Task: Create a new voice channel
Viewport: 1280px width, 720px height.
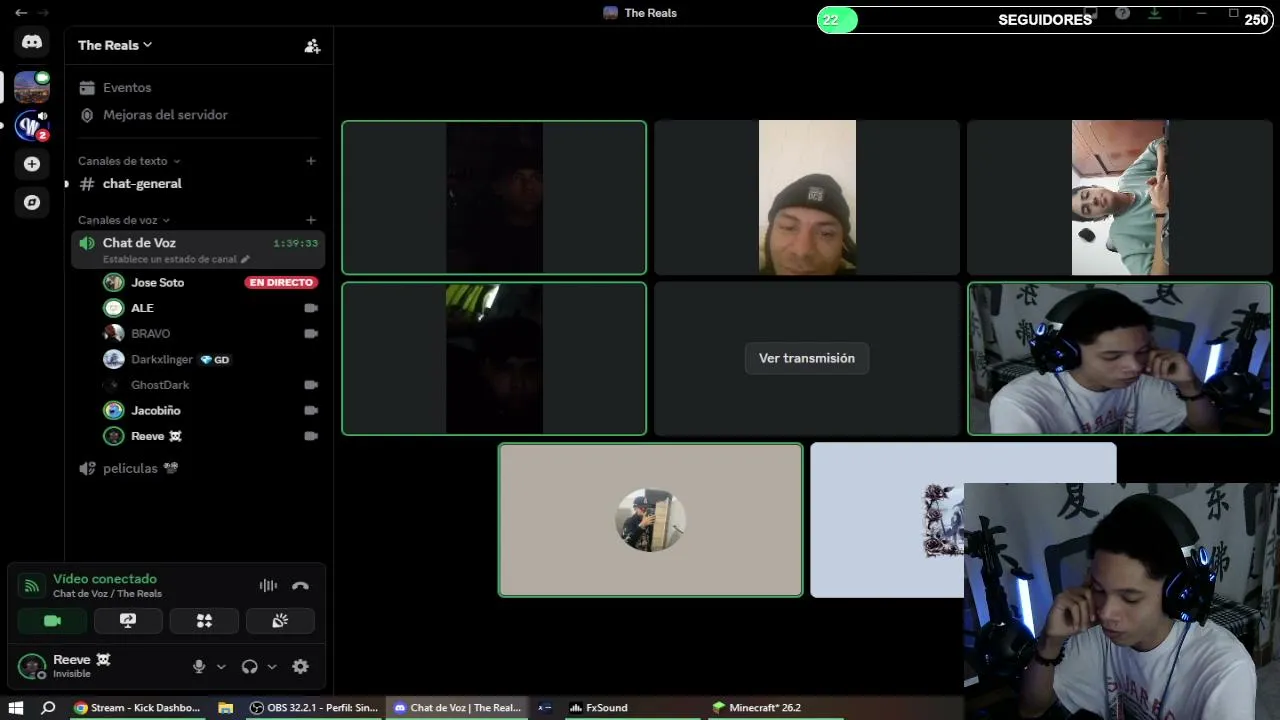Action: (311, 220)
